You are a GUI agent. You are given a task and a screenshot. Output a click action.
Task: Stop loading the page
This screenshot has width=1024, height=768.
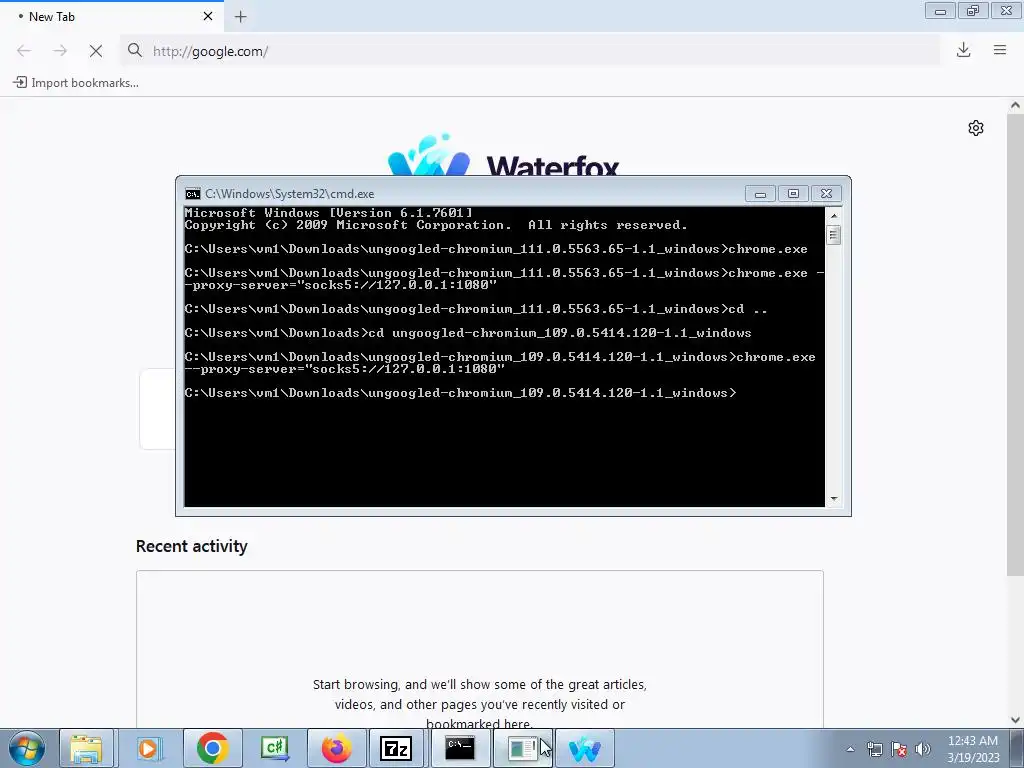point(96,51)
